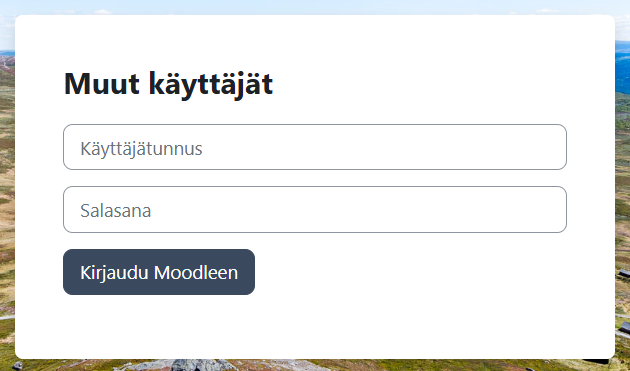
Task: Click the word Muut in heading
Action: (102, 84)
